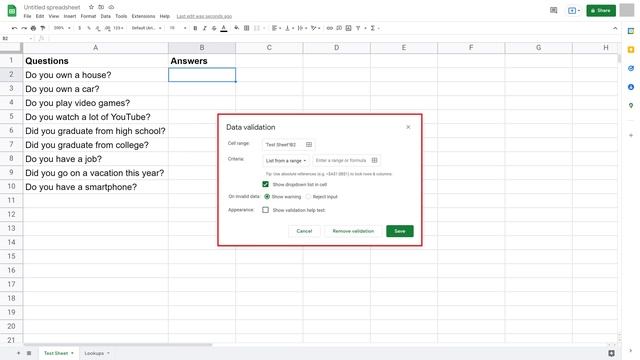Open Google Sheets home icon
This screenshot has height=360, width=640.
coord(12,11)
